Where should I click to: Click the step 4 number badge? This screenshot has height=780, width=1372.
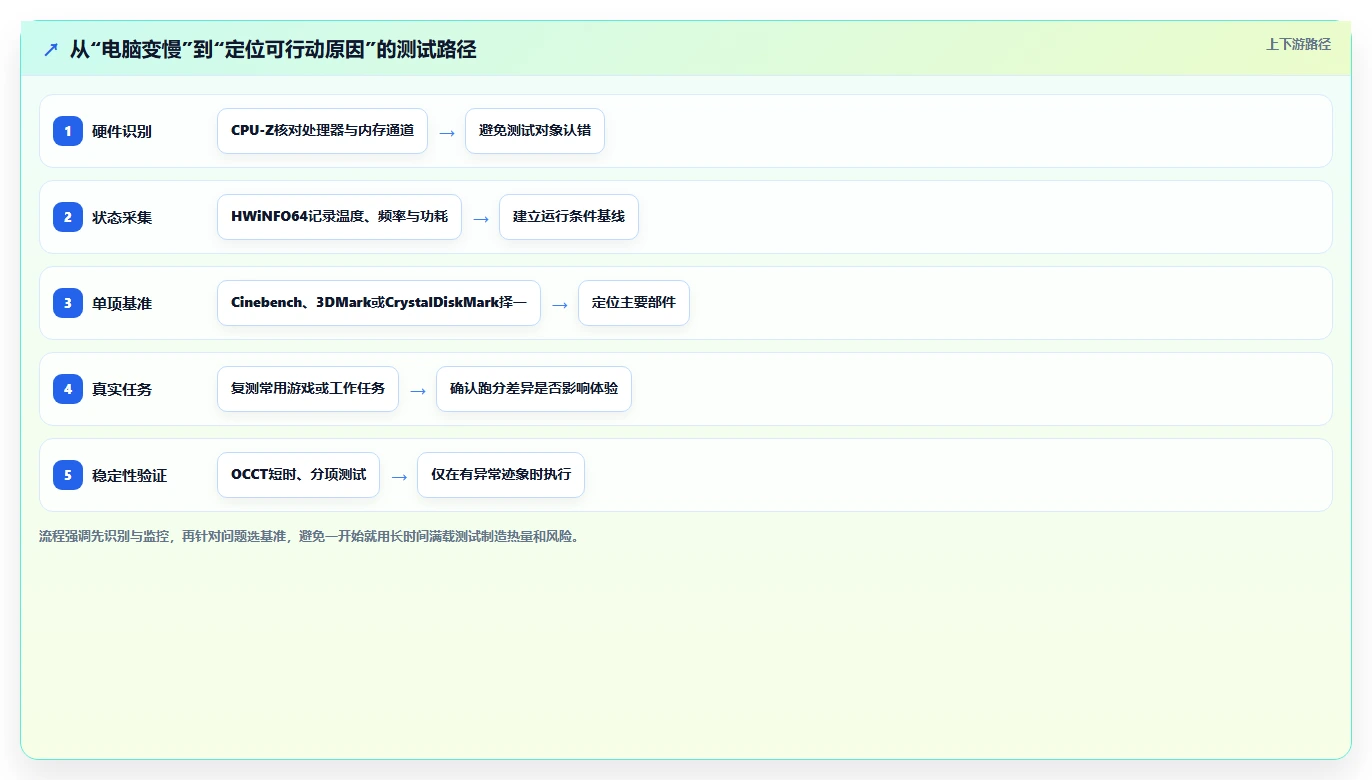(x=68, y=389)
